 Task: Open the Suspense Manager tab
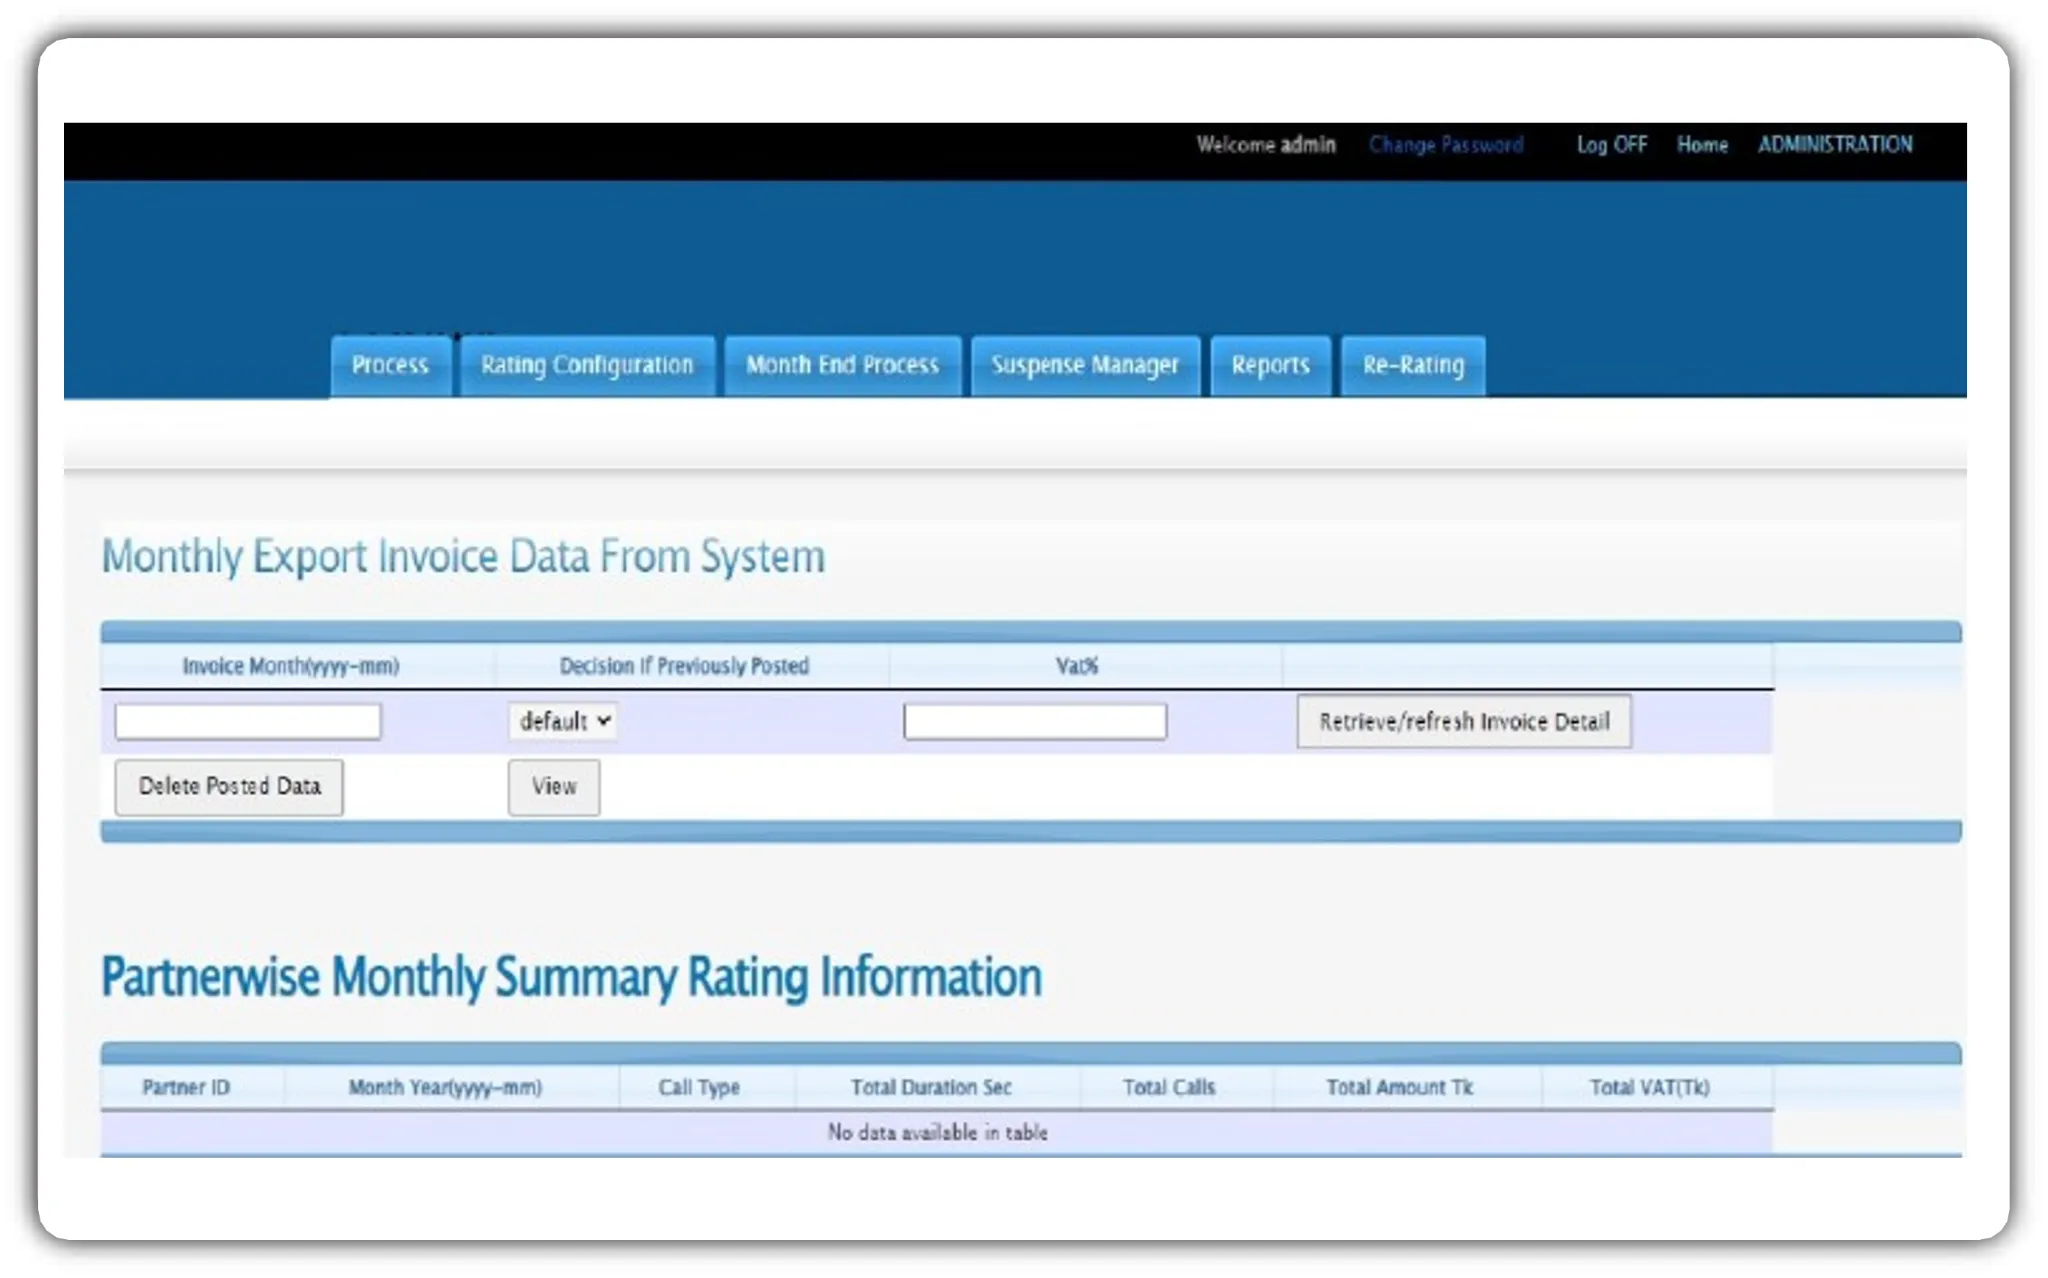[x=1085, y=366]
